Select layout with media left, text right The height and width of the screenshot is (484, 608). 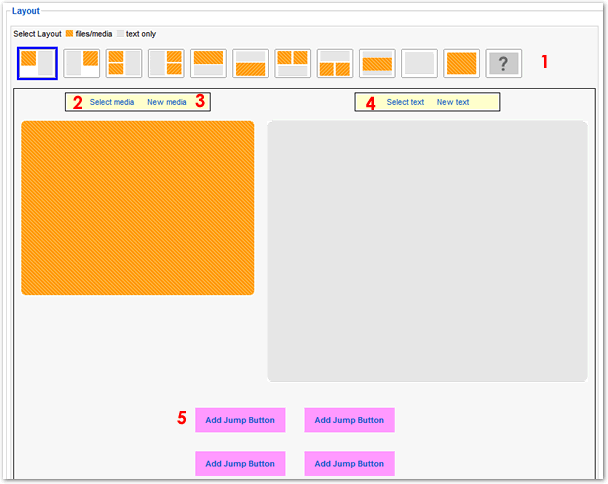click(x=37, y=63)
